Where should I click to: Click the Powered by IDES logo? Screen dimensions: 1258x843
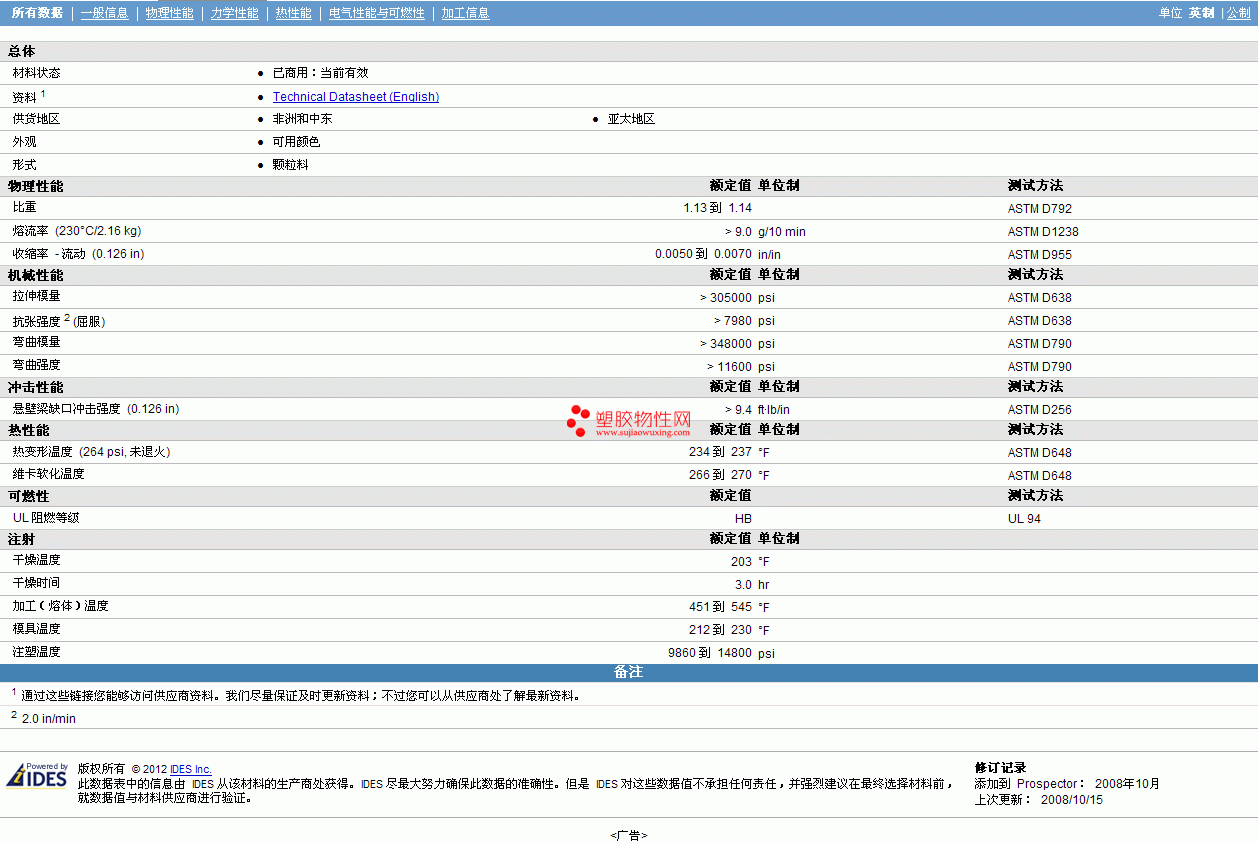coord(38,776)
